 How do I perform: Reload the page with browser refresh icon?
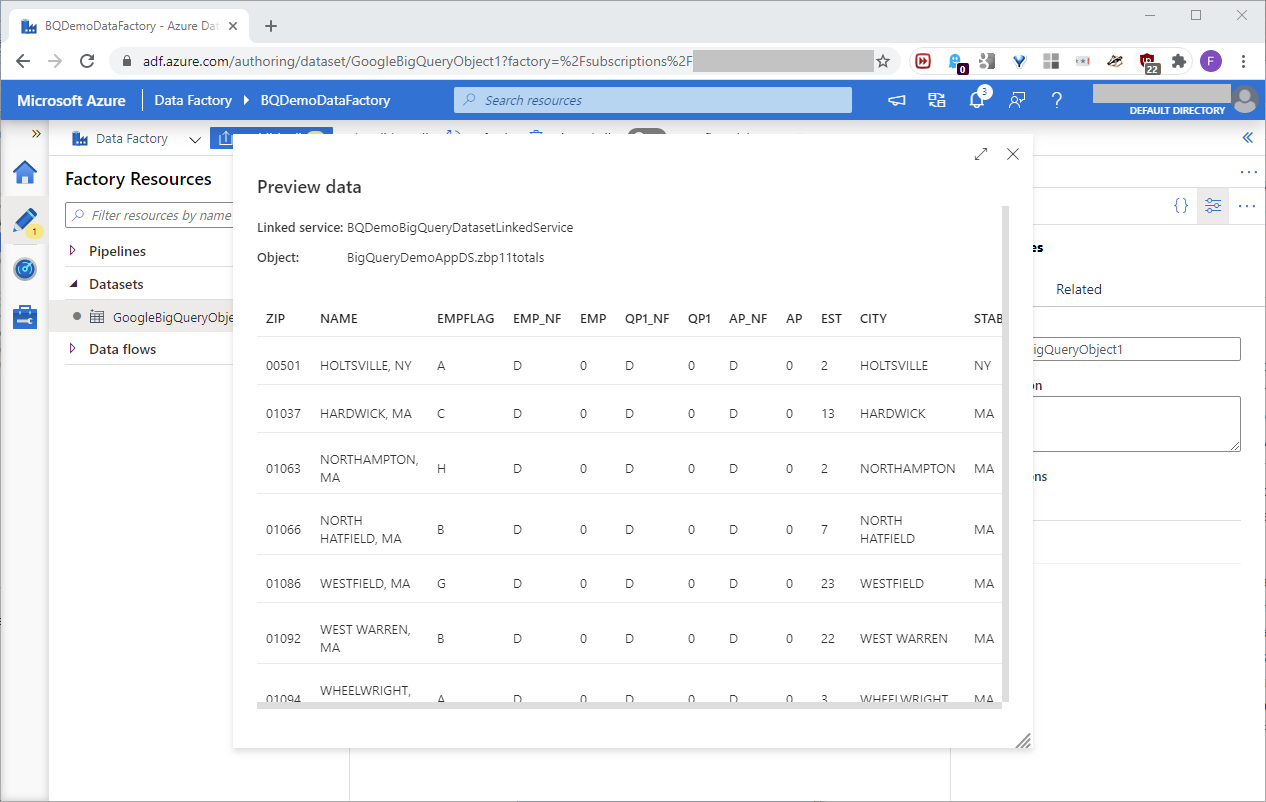coord(88,61)
